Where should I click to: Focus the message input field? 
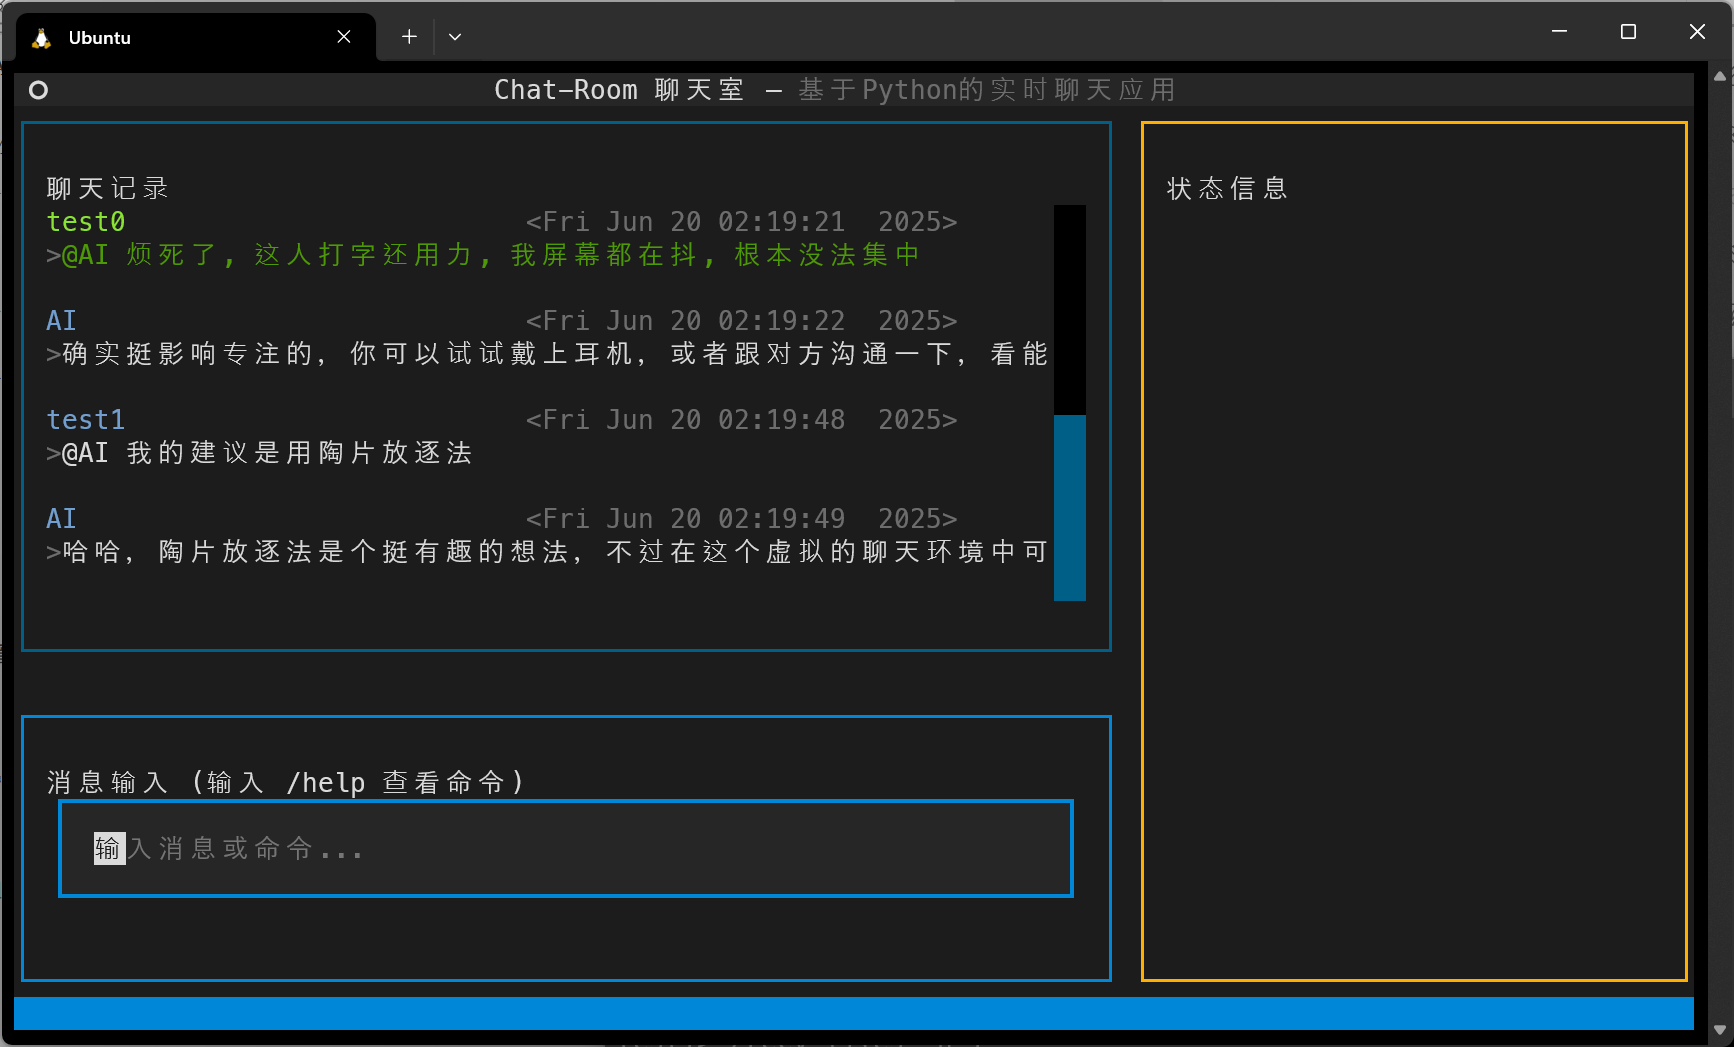[566, 849]
